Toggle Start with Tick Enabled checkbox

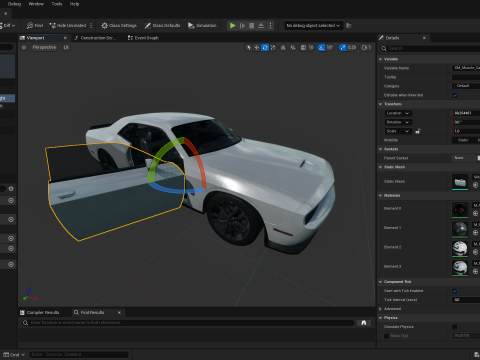point(455,291)
